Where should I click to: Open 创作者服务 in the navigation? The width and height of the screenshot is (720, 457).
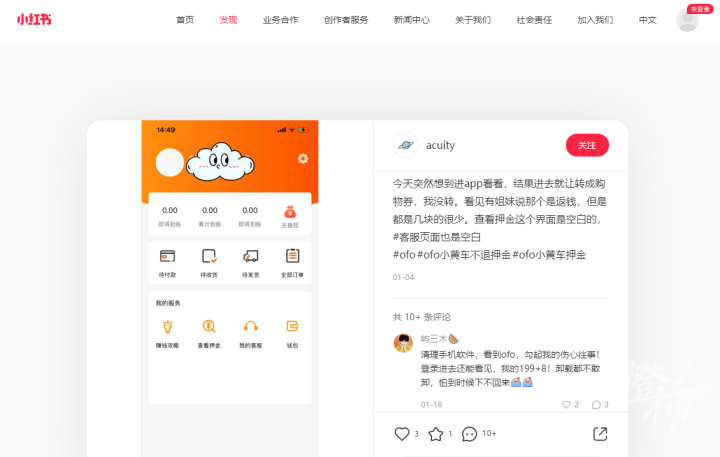[346, 20]
